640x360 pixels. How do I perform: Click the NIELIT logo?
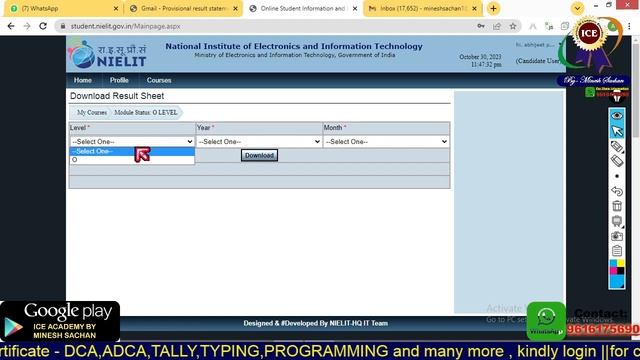(x=108, y=54)
